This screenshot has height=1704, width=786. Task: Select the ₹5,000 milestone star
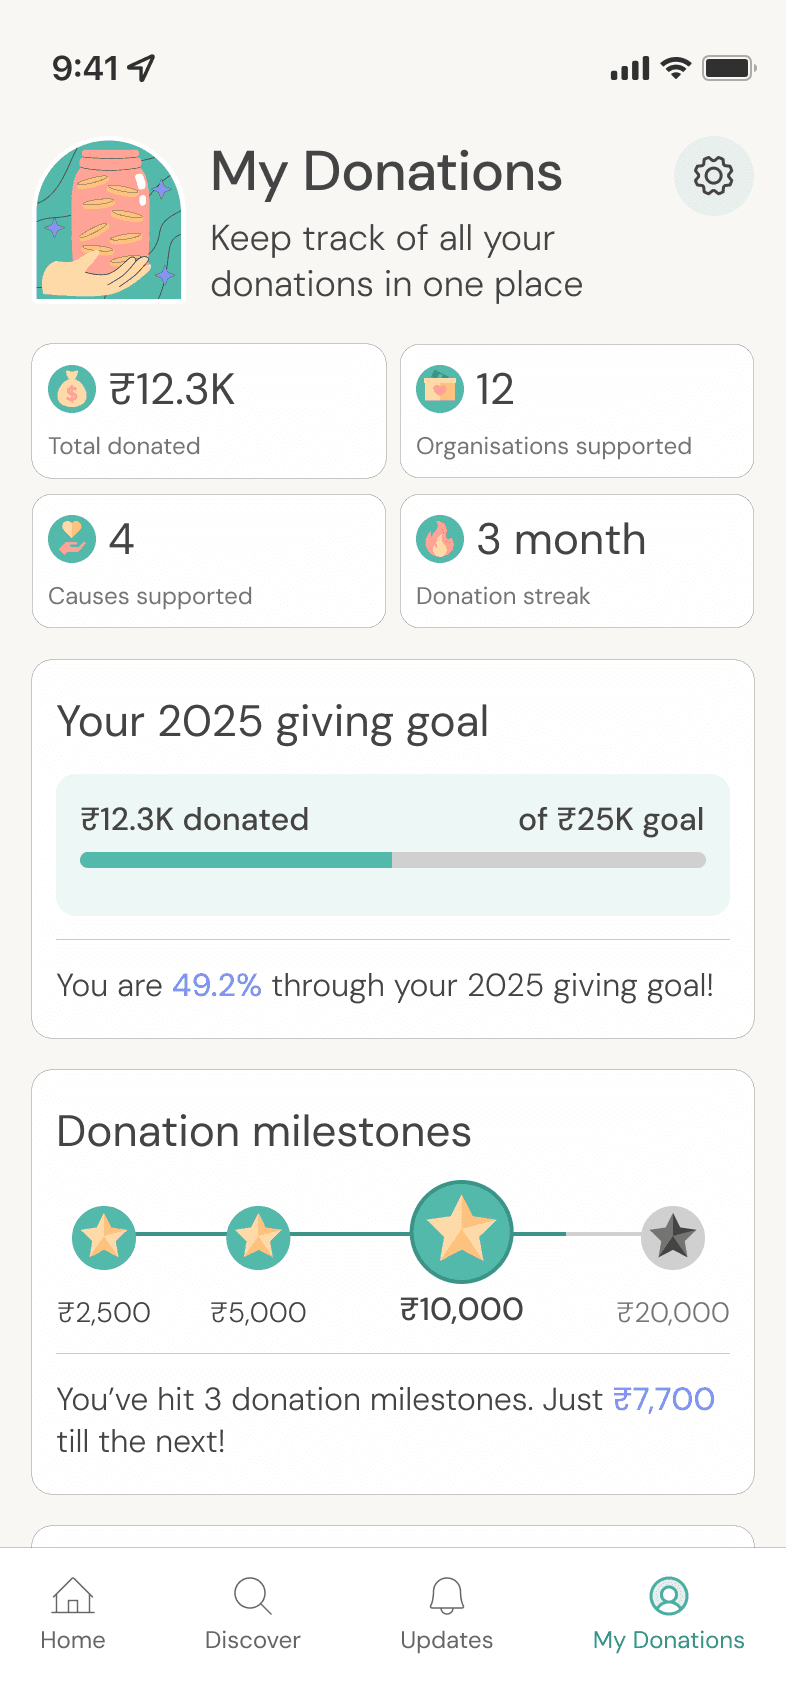pyautogui.click(x=258, y=1237)
